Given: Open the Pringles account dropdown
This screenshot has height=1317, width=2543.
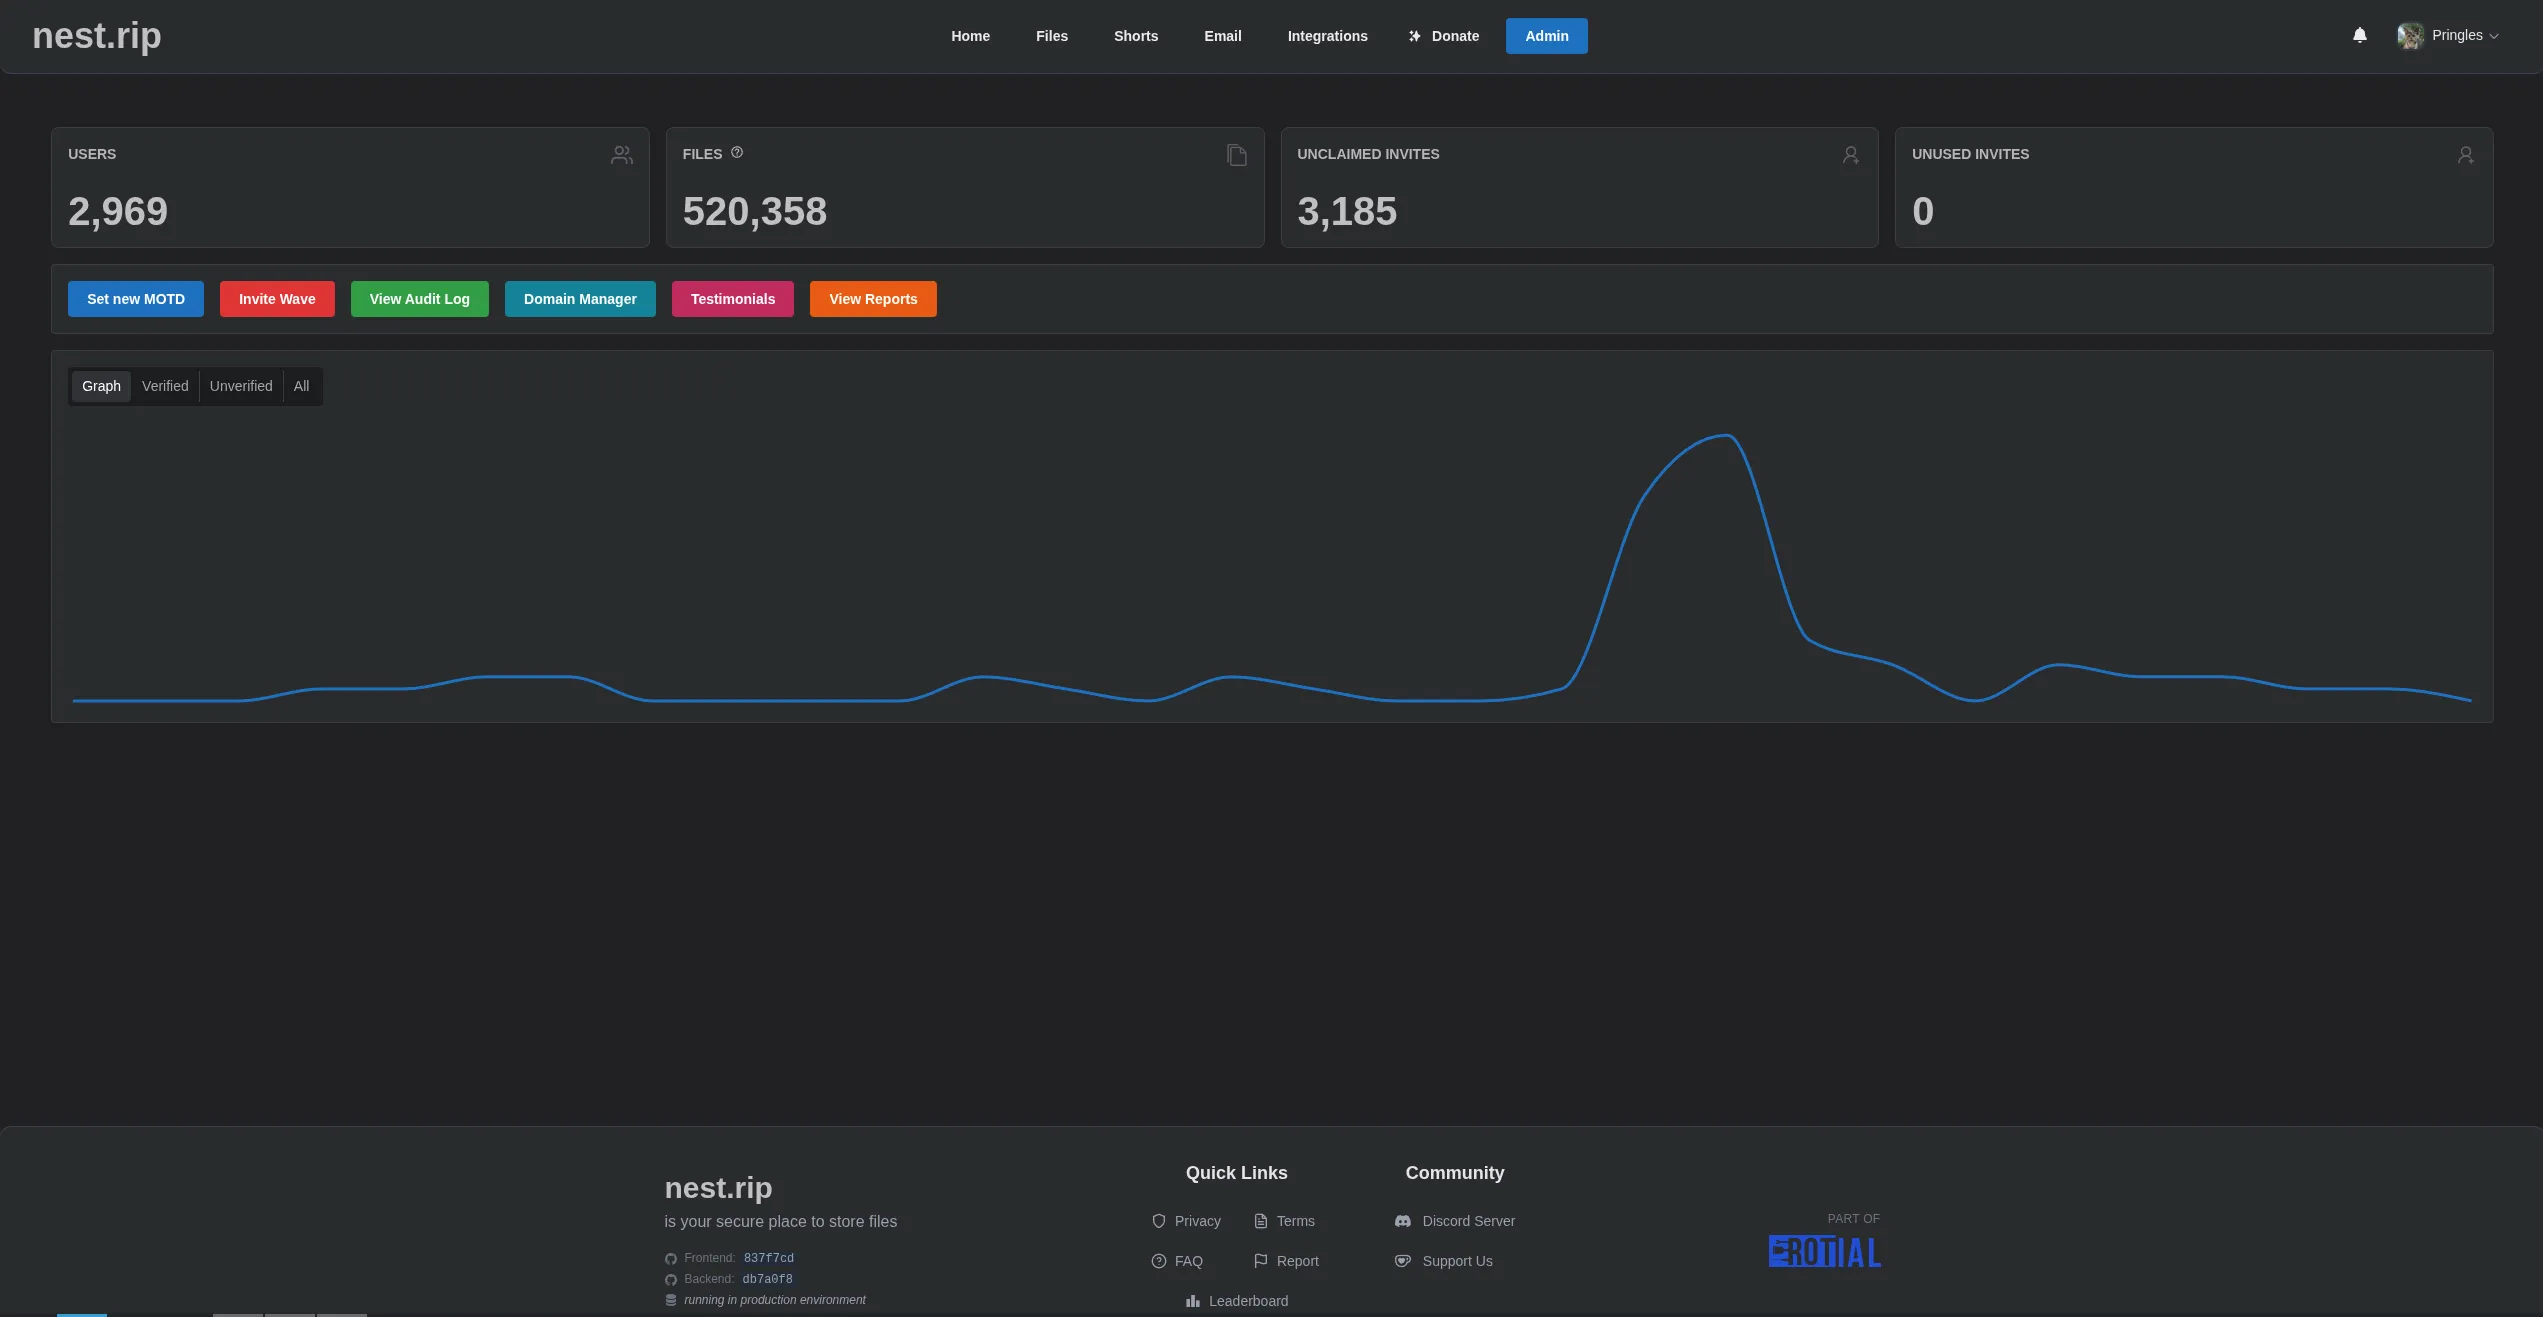Looking at the screenshot, I should click(x=2447, y=35).
